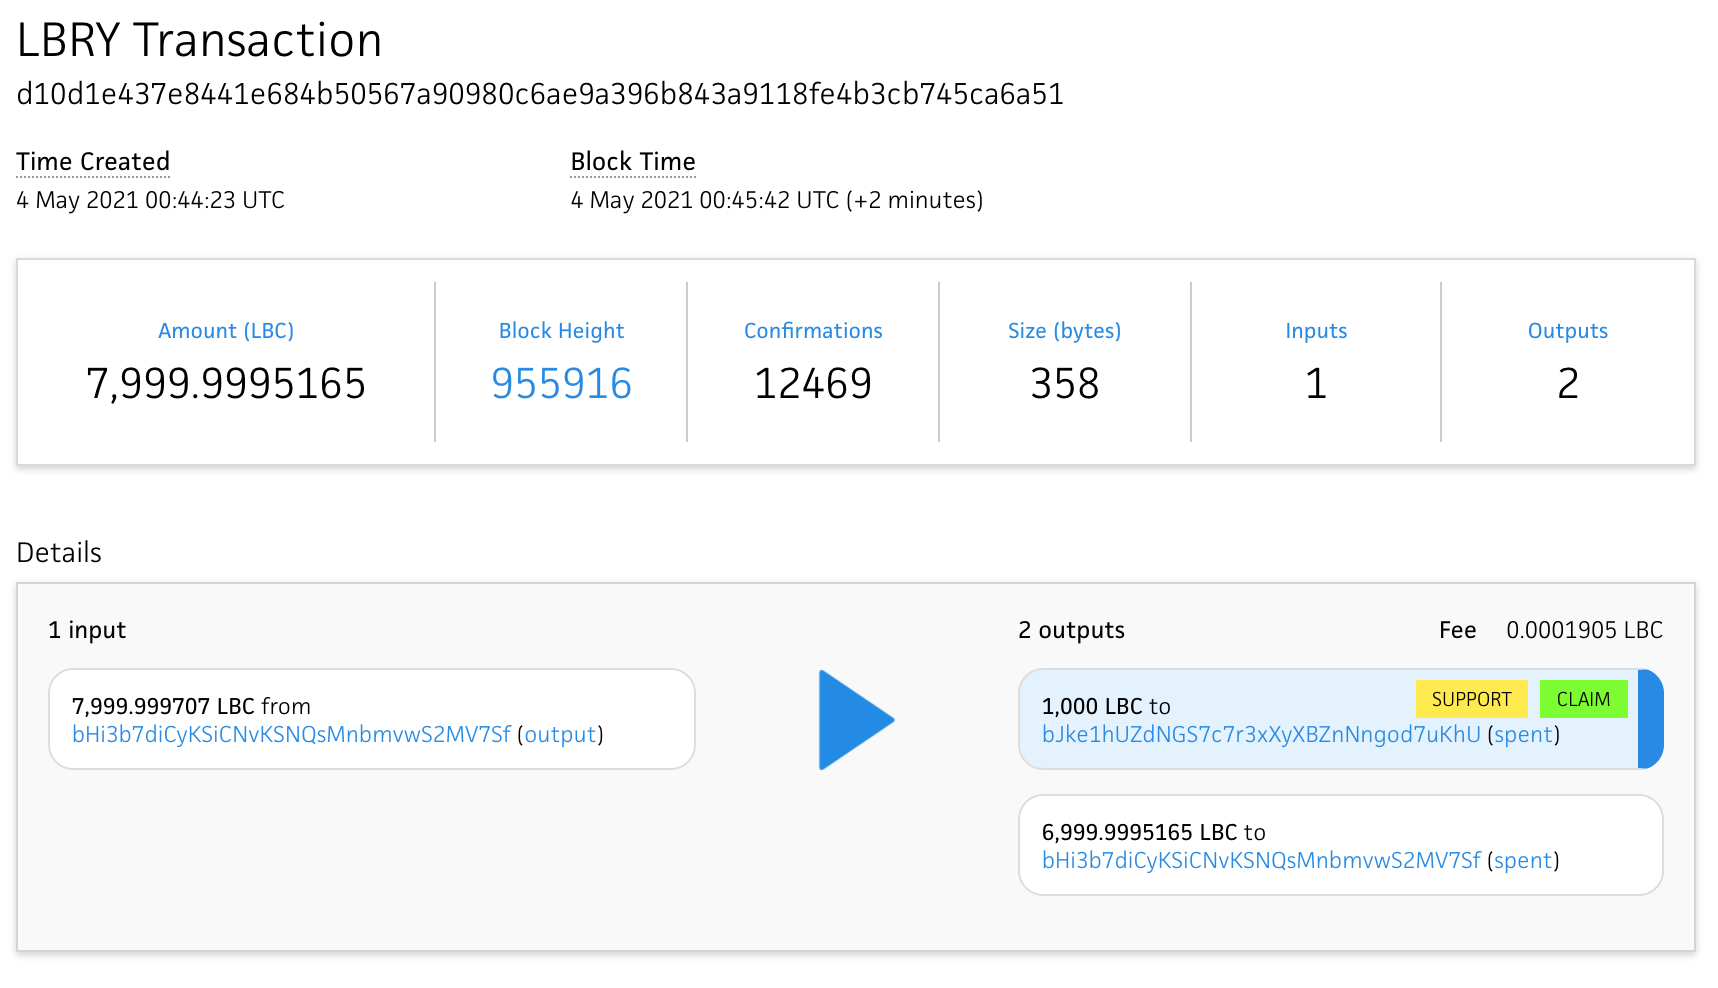Follow the input's (output) link
The image size is (1718, 988).
coord(560,735)
